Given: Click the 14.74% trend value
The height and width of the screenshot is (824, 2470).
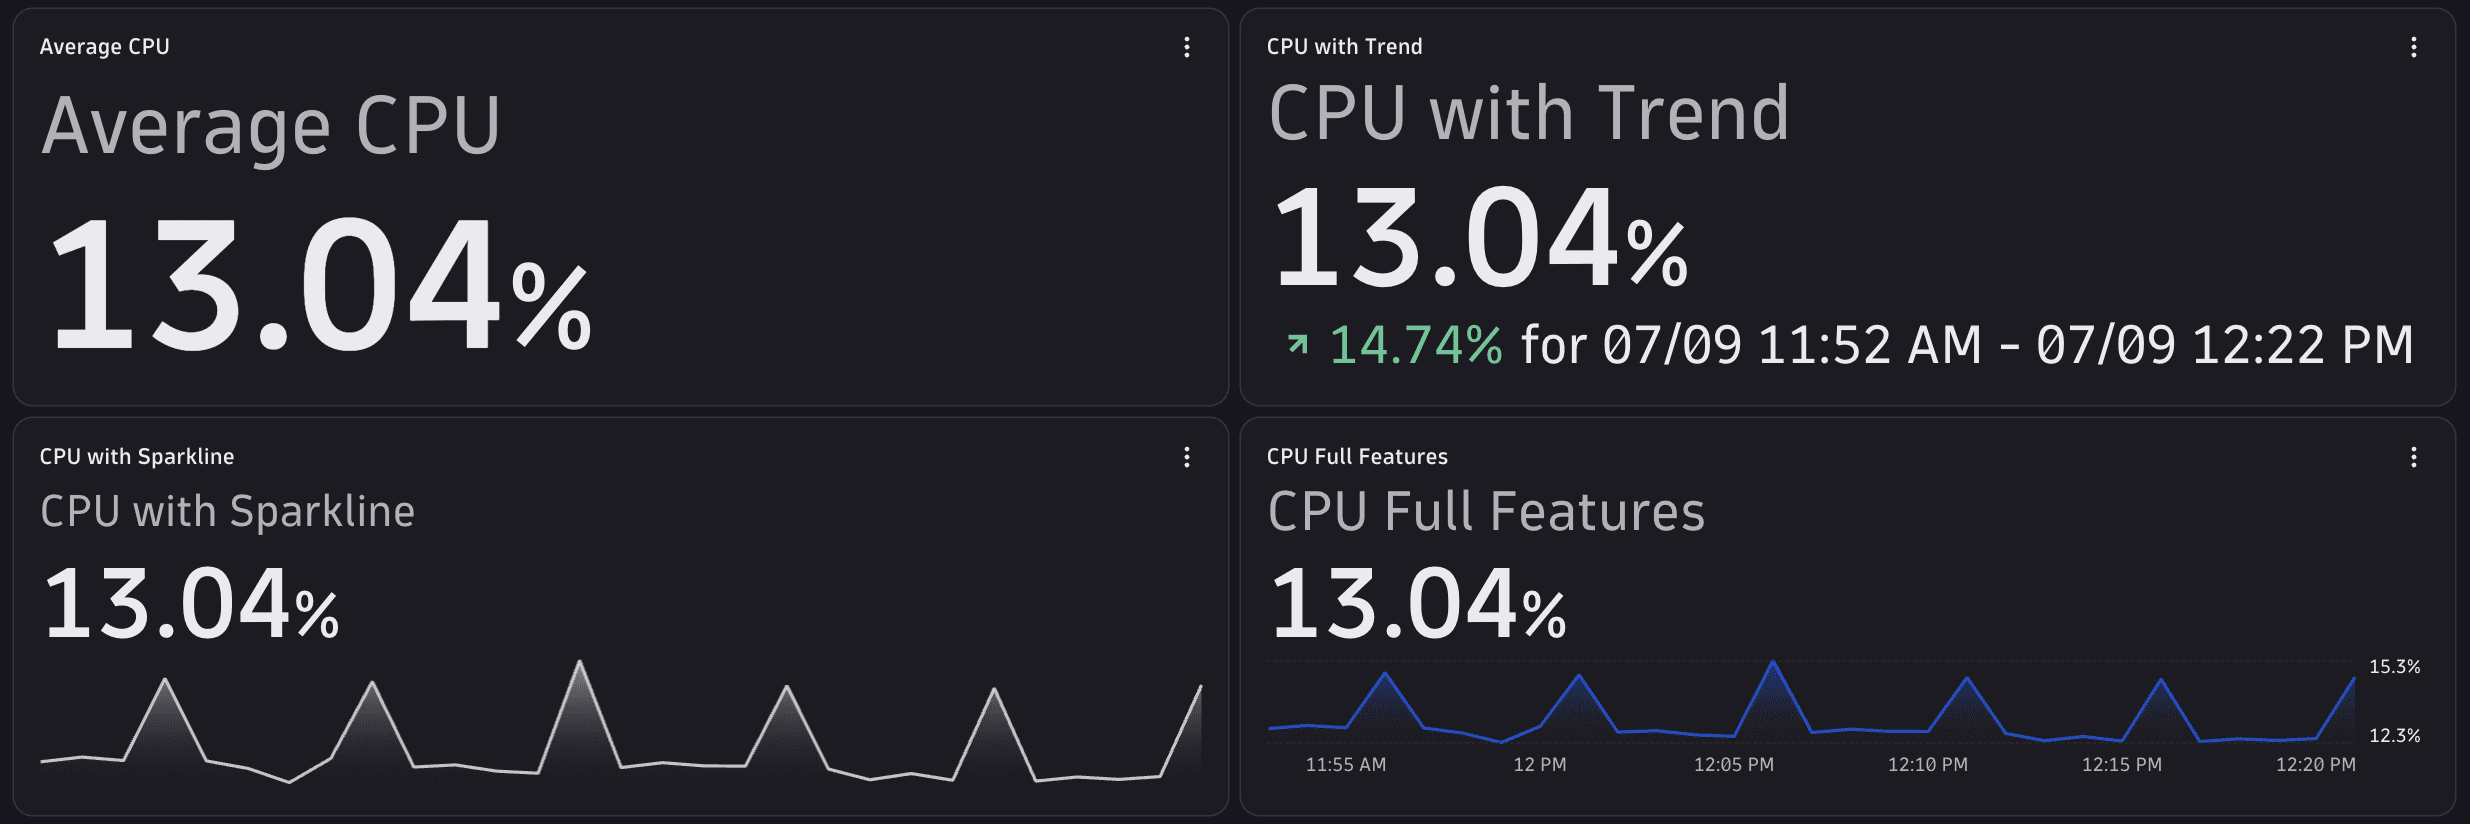Looking at the screenshot, I should pyautogui.click(x=1415, y=345).
